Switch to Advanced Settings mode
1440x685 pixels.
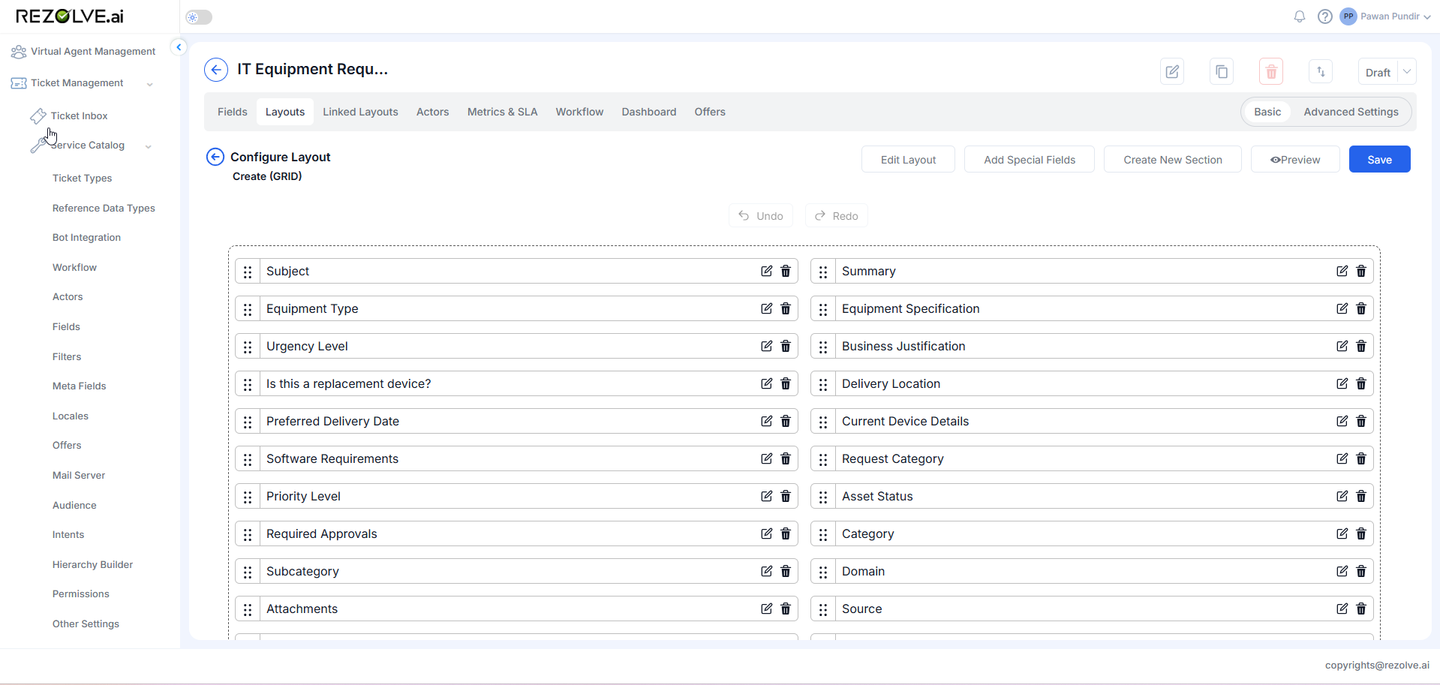pos(1351,112)
